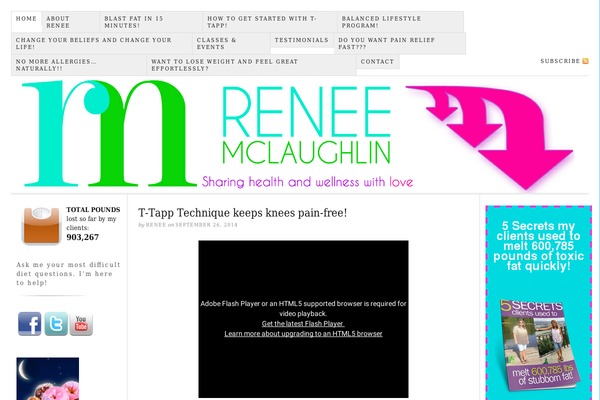Open Want to Lose Weight and Feel Great Effortlessly

251,65
